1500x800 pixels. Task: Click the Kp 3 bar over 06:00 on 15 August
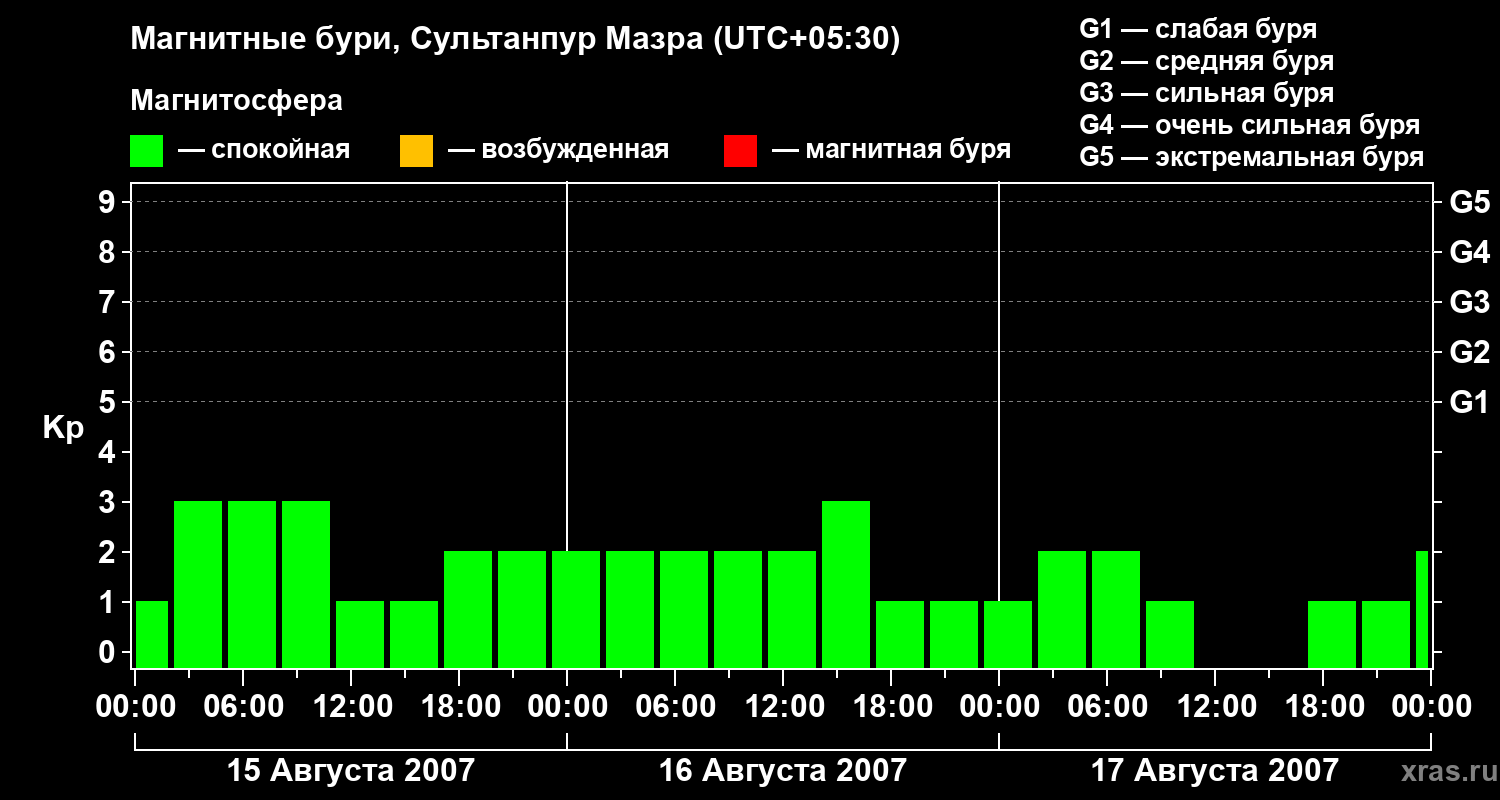pyautogui.click(x=252, y=584)
